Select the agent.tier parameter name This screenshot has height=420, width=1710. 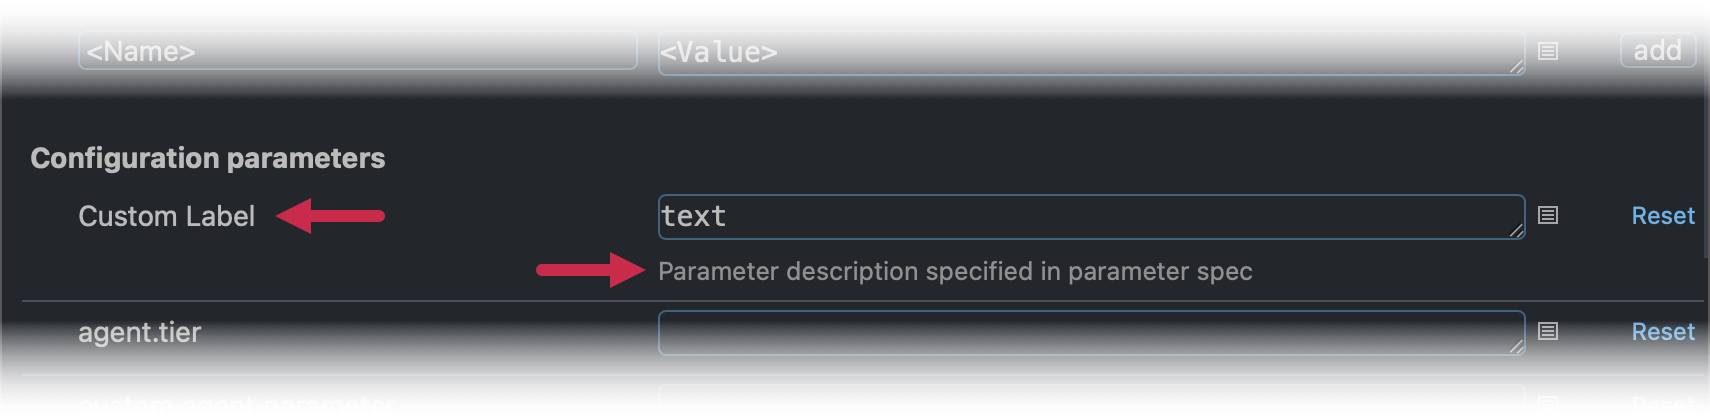click(139, 333)
